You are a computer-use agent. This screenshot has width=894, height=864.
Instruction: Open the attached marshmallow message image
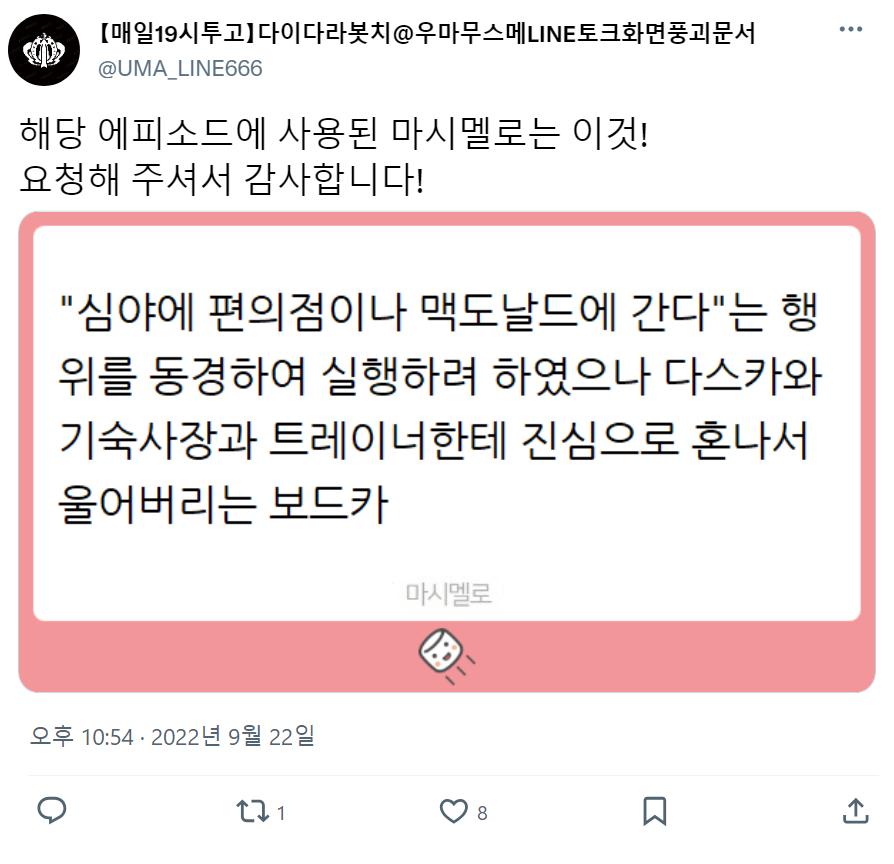click(447, 452)
